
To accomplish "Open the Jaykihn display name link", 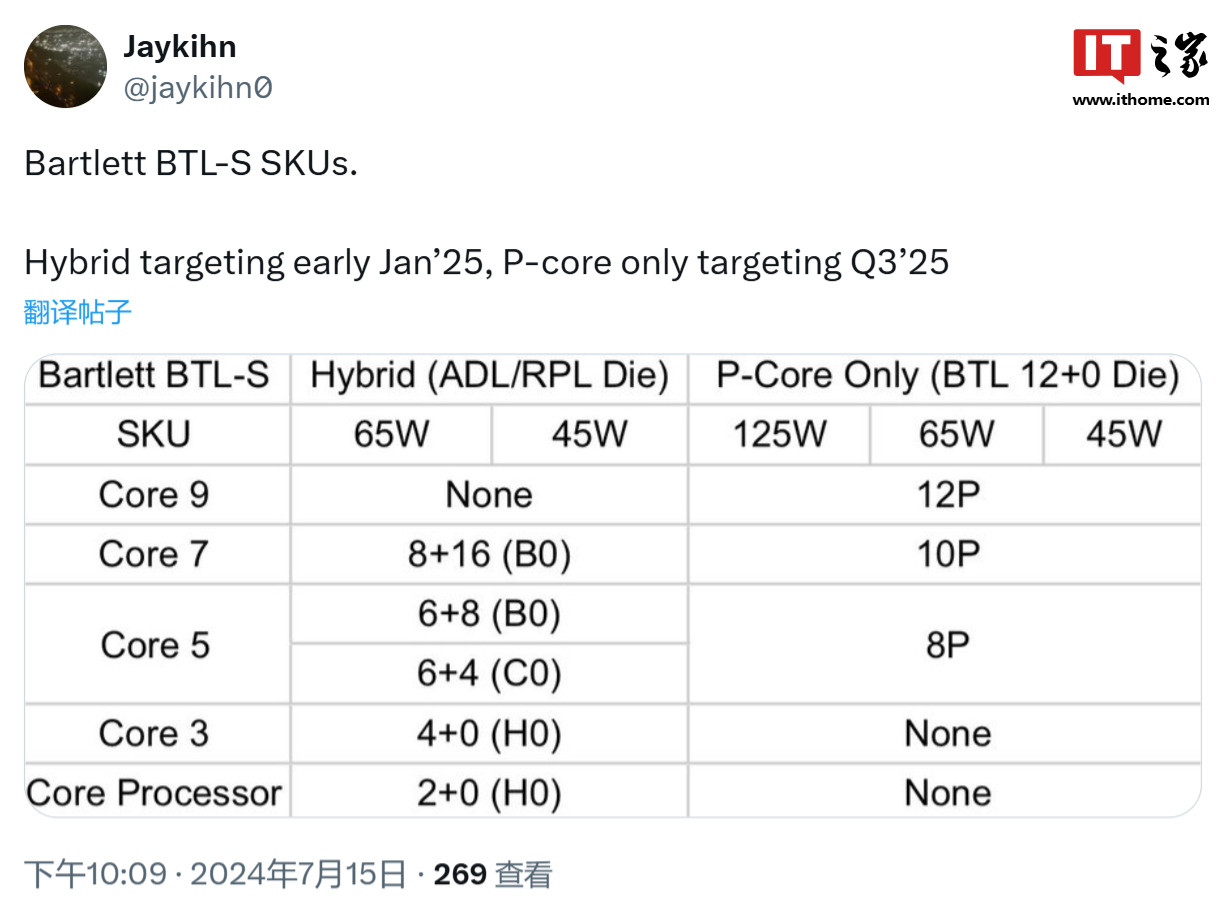I will [180, 46].
